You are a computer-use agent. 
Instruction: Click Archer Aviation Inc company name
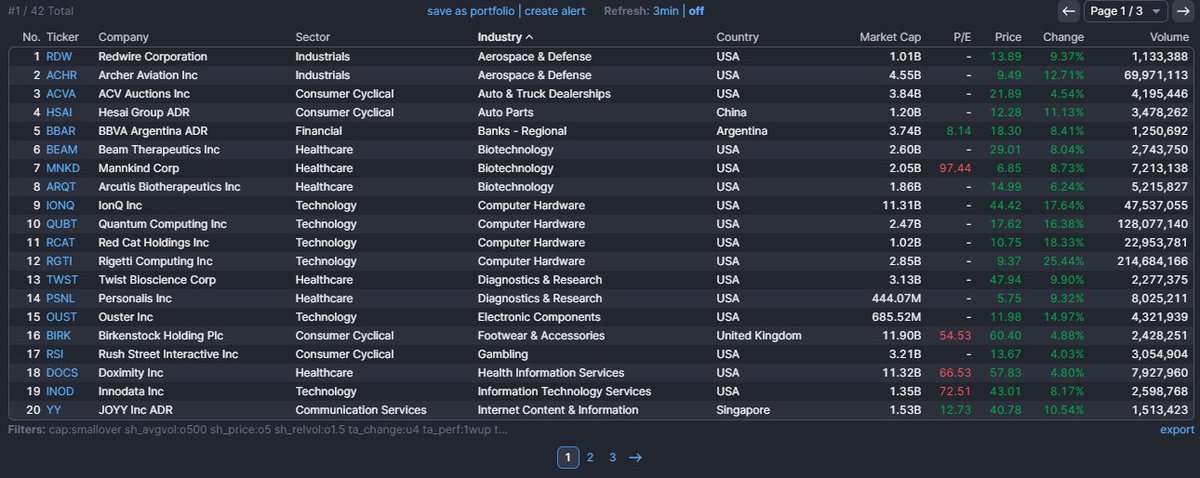click(x=148, y=75)
